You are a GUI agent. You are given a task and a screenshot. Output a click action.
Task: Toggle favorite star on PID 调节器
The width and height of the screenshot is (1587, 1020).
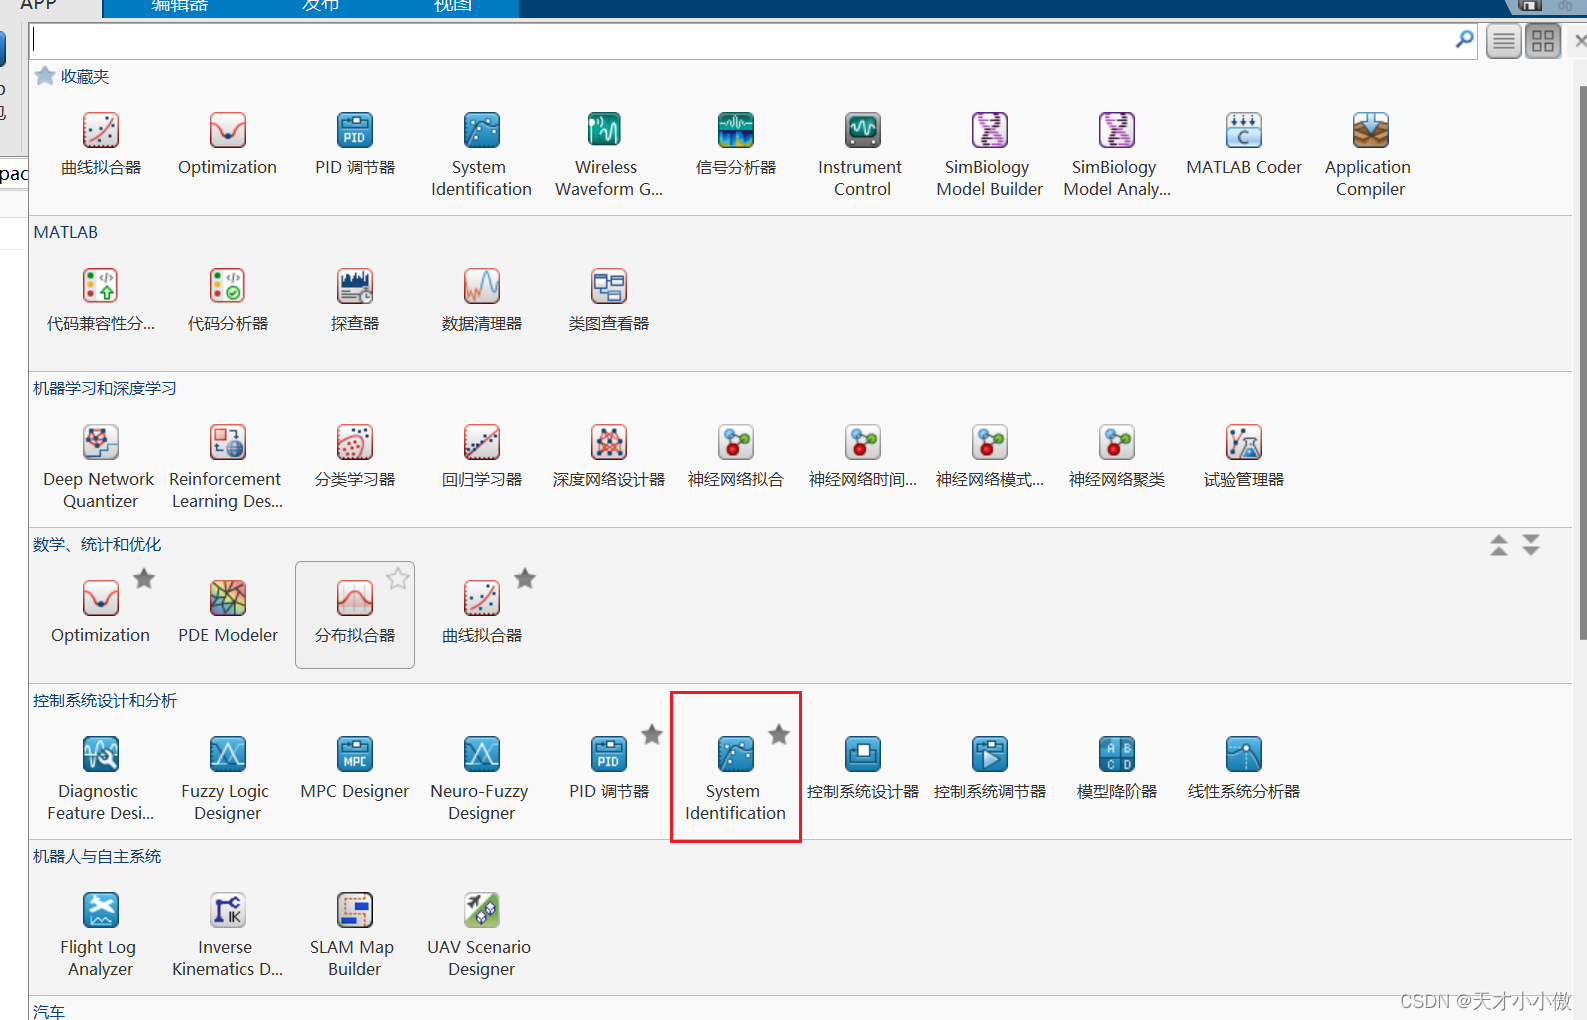pos(652,734)
